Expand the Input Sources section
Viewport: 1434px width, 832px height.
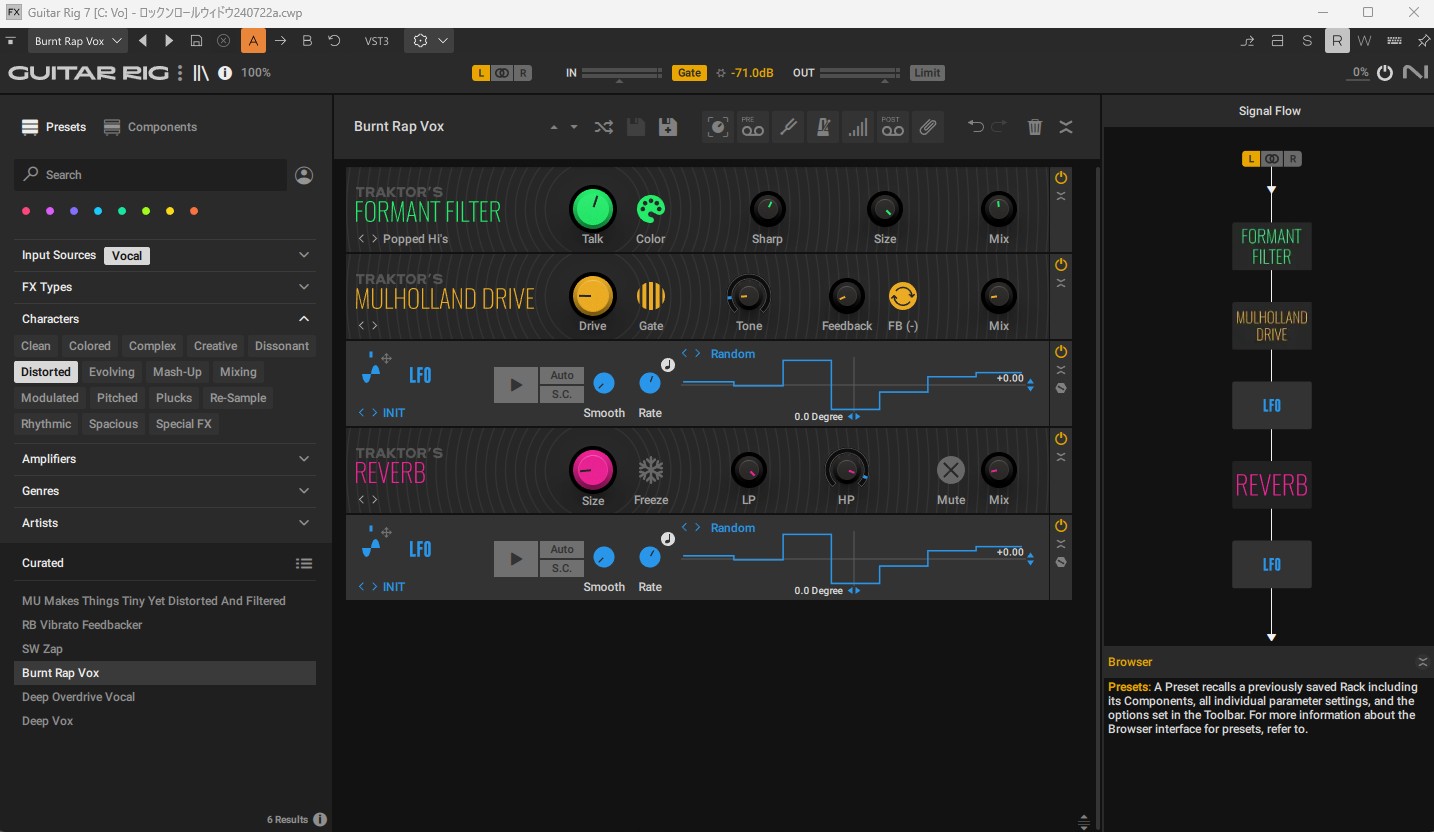pyautogui.click(x=304, y=255)
